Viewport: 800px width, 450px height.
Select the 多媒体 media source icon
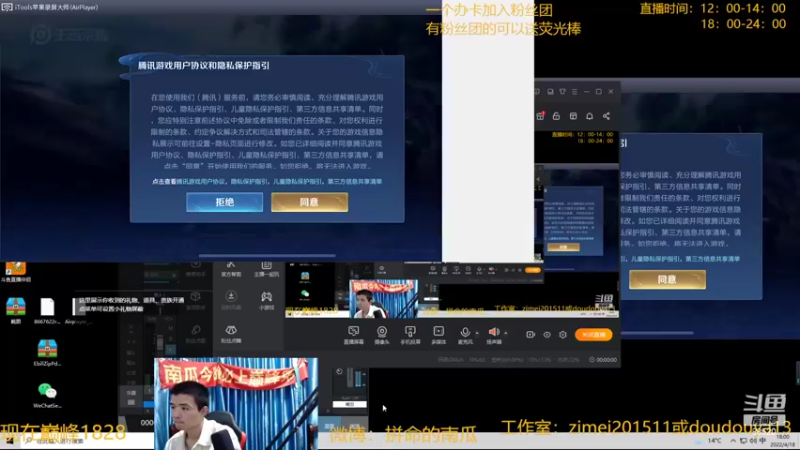coord(439,335)
